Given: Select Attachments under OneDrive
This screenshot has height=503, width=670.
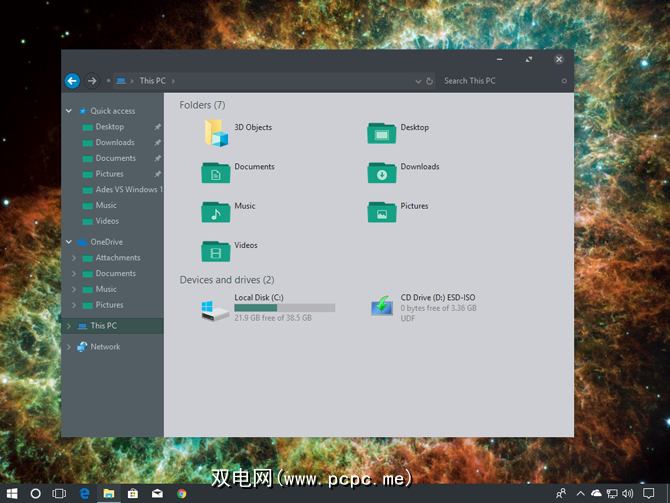Looking at the screenshot, I should click(117, 258).
